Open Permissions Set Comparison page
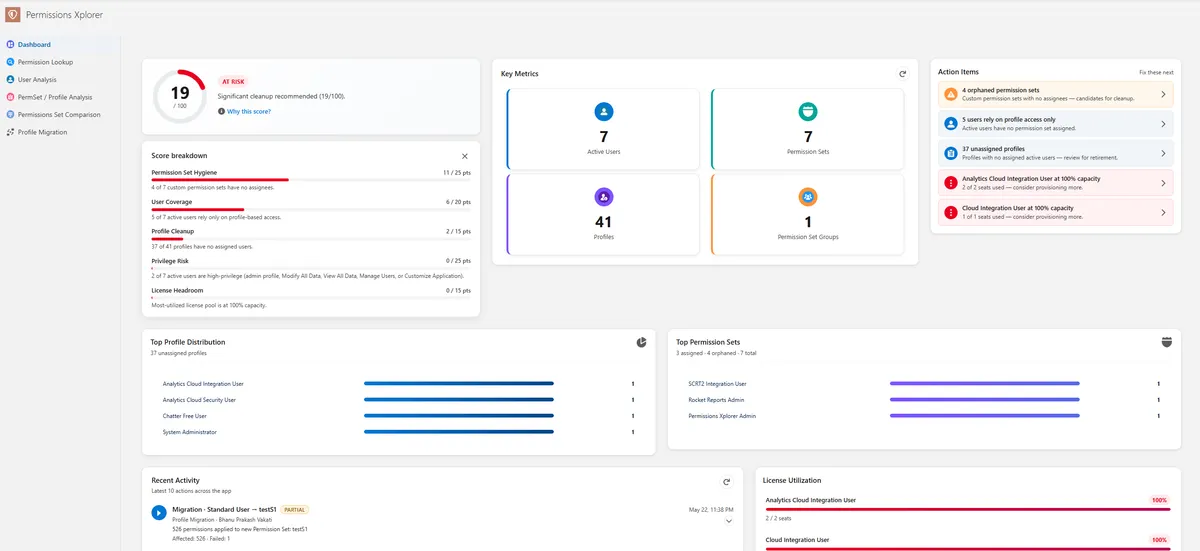This screenshot has height=551, width=1200. 60,114
